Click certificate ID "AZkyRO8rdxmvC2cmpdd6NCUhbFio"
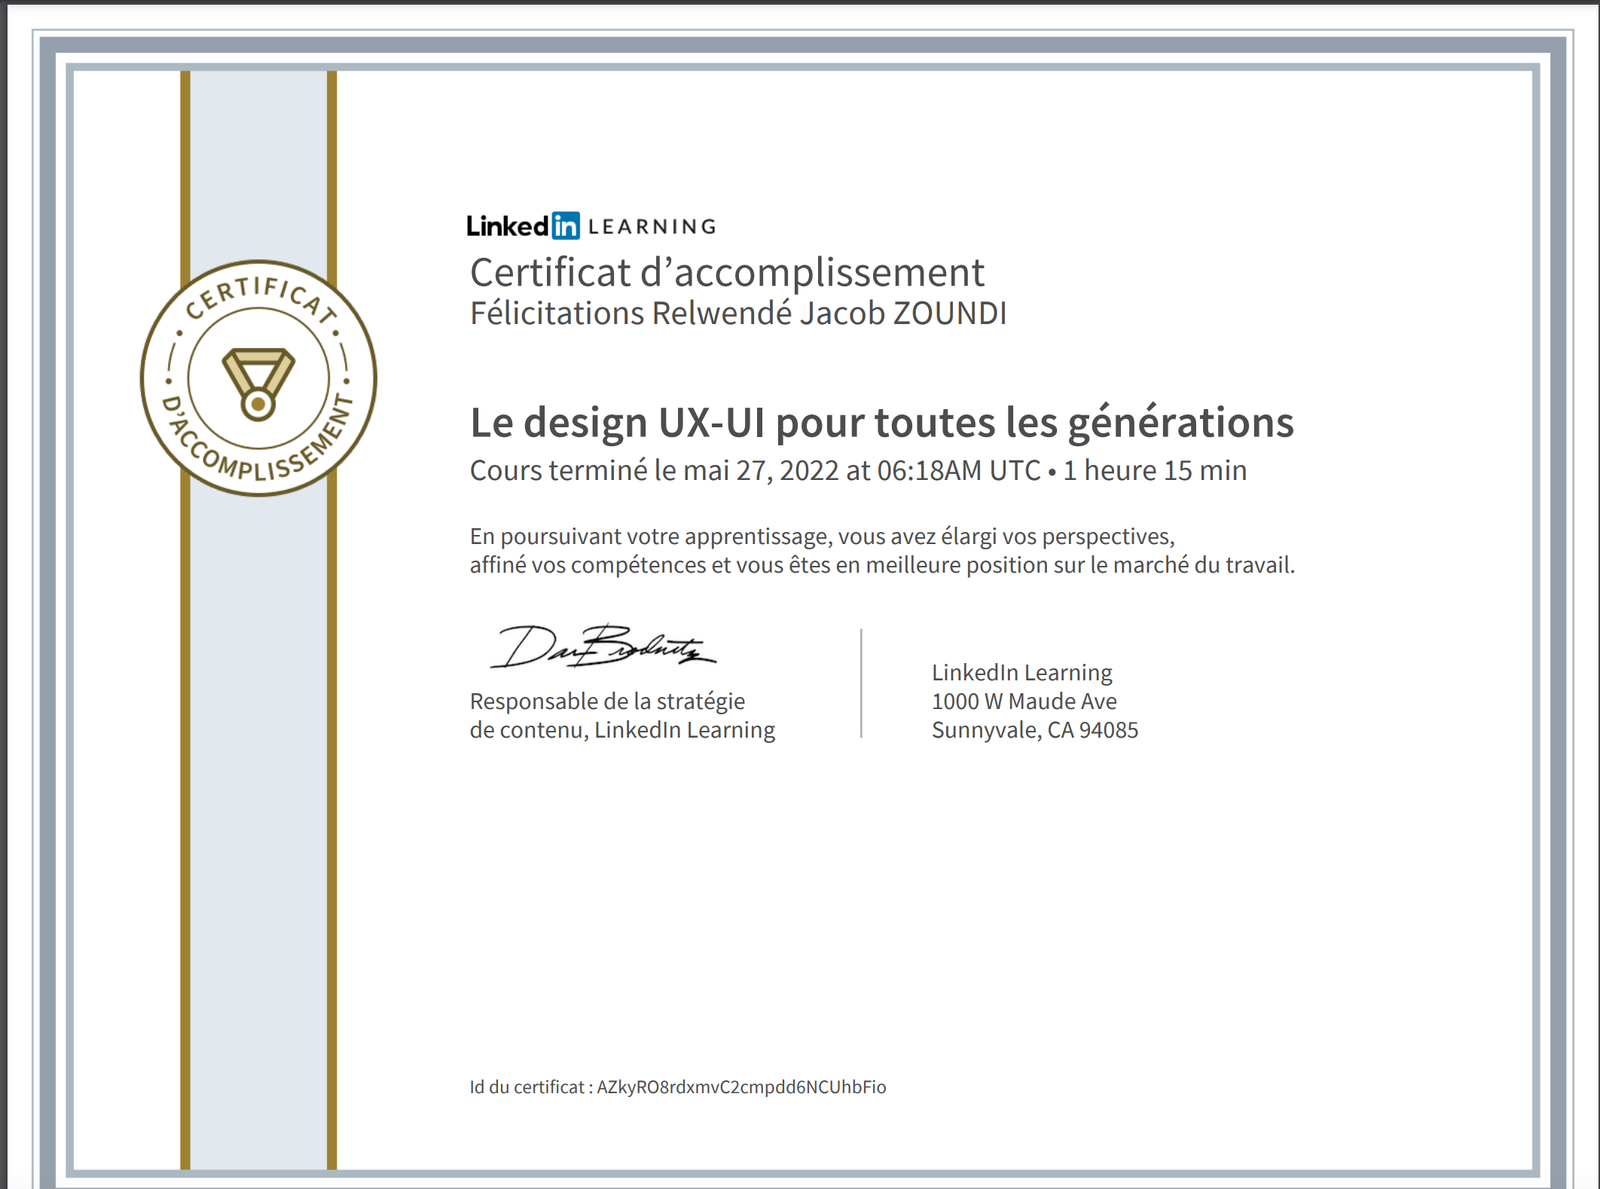Image resolution: width=1600 pixels, height=1189 pixels. 741,1087
